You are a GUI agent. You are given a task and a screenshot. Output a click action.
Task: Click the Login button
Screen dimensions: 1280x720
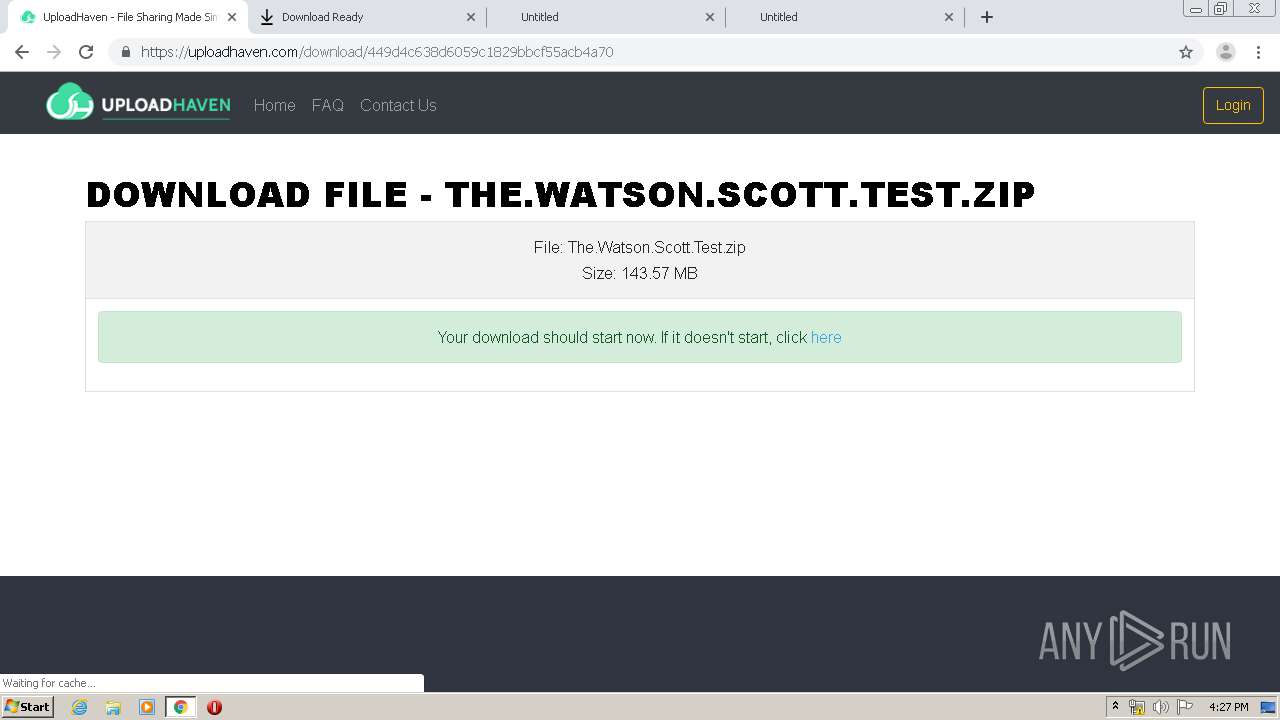pyautogui.click(x=1233, y=105)
